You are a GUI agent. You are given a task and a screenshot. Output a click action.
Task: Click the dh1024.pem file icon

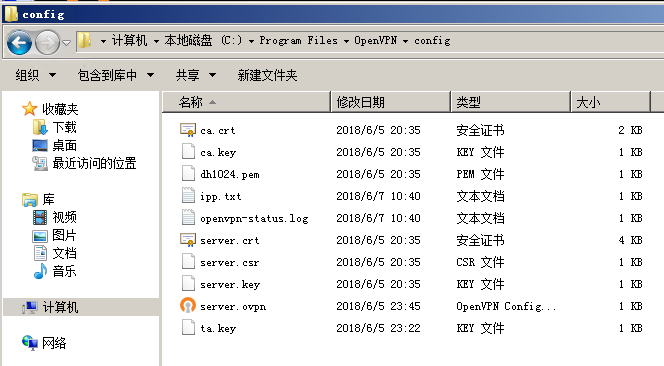coord(188,174)
